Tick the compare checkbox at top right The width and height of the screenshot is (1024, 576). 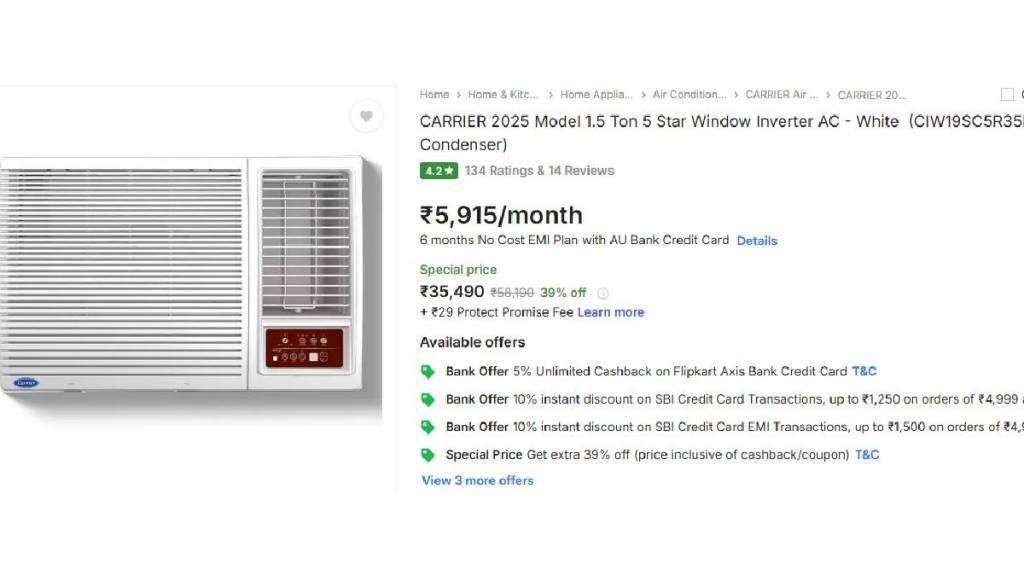click(1007, 95)
